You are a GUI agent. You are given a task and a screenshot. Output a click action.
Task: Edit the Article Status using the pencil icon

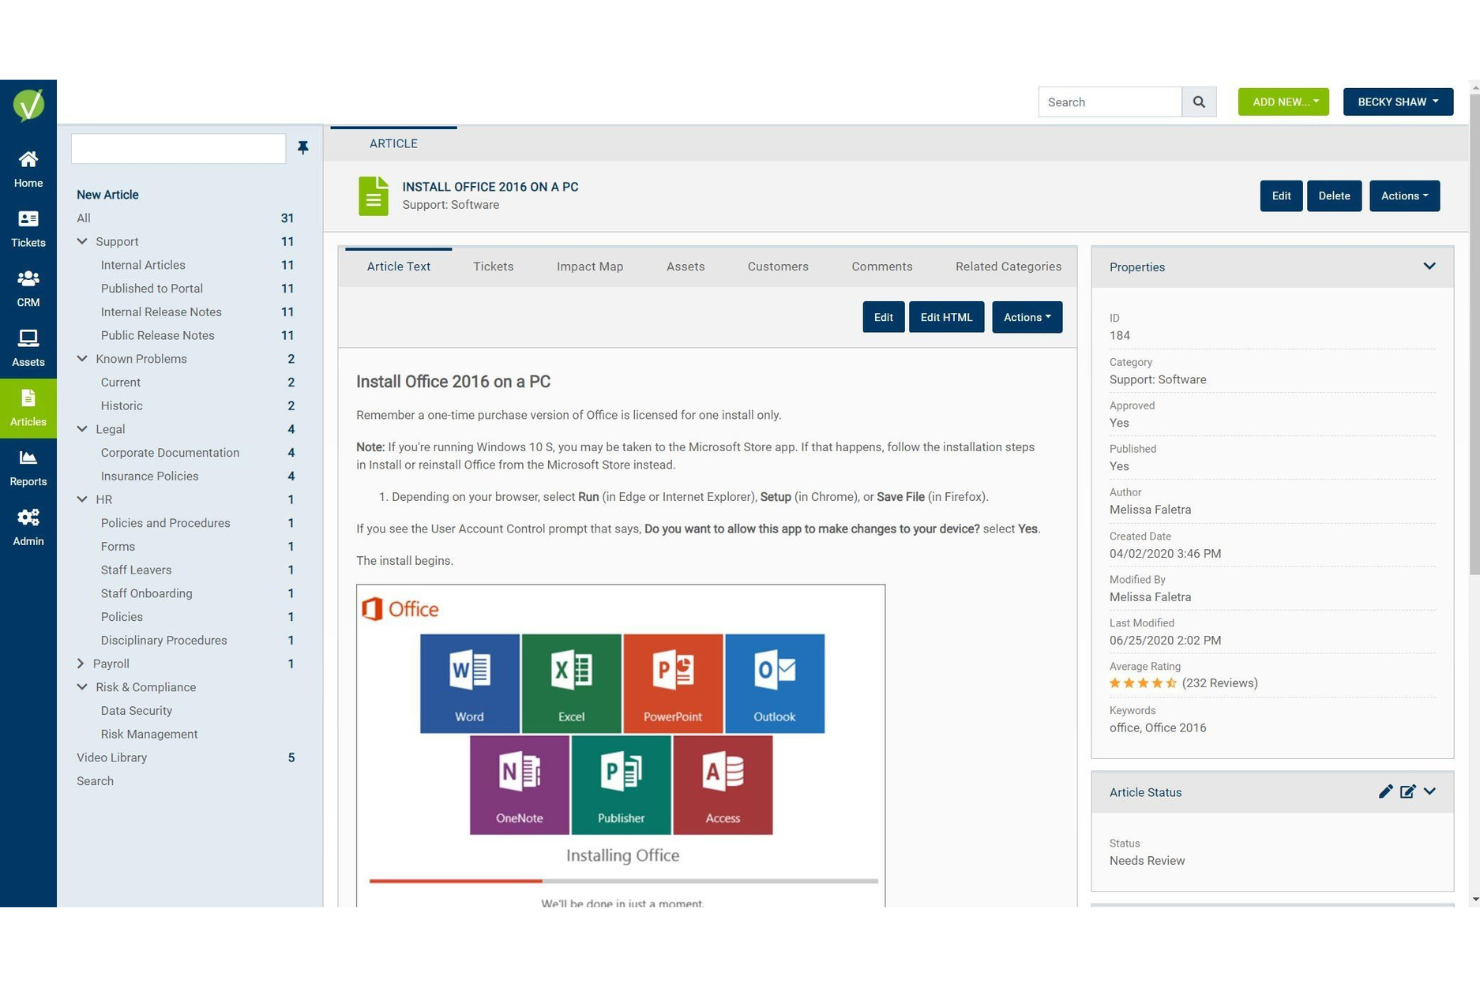[x=1386, y=791]
